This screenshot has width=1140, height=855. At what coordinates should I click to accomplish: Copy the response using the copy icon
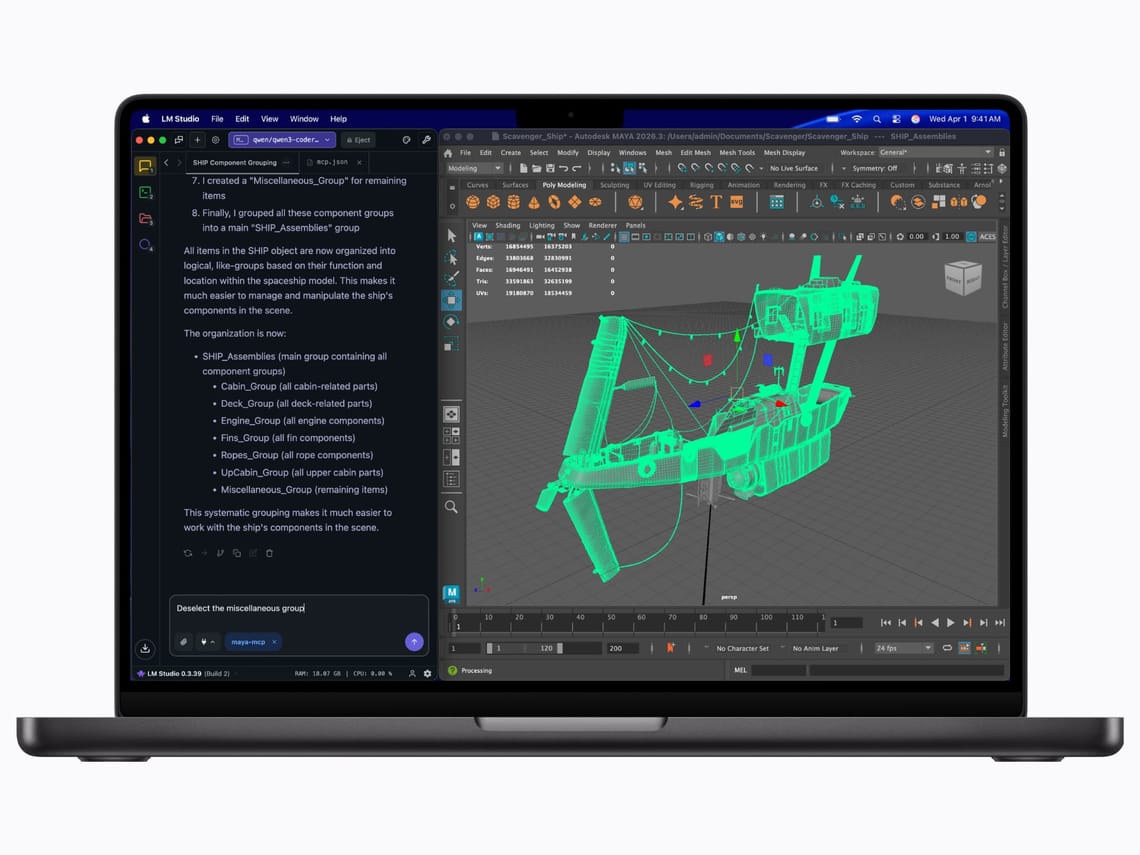(x=236, y=553)
